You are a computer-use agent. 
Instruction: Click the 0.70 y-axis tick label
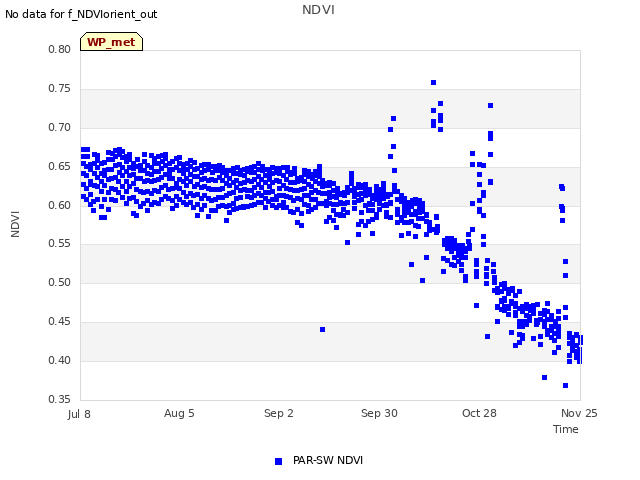point(60,127)
